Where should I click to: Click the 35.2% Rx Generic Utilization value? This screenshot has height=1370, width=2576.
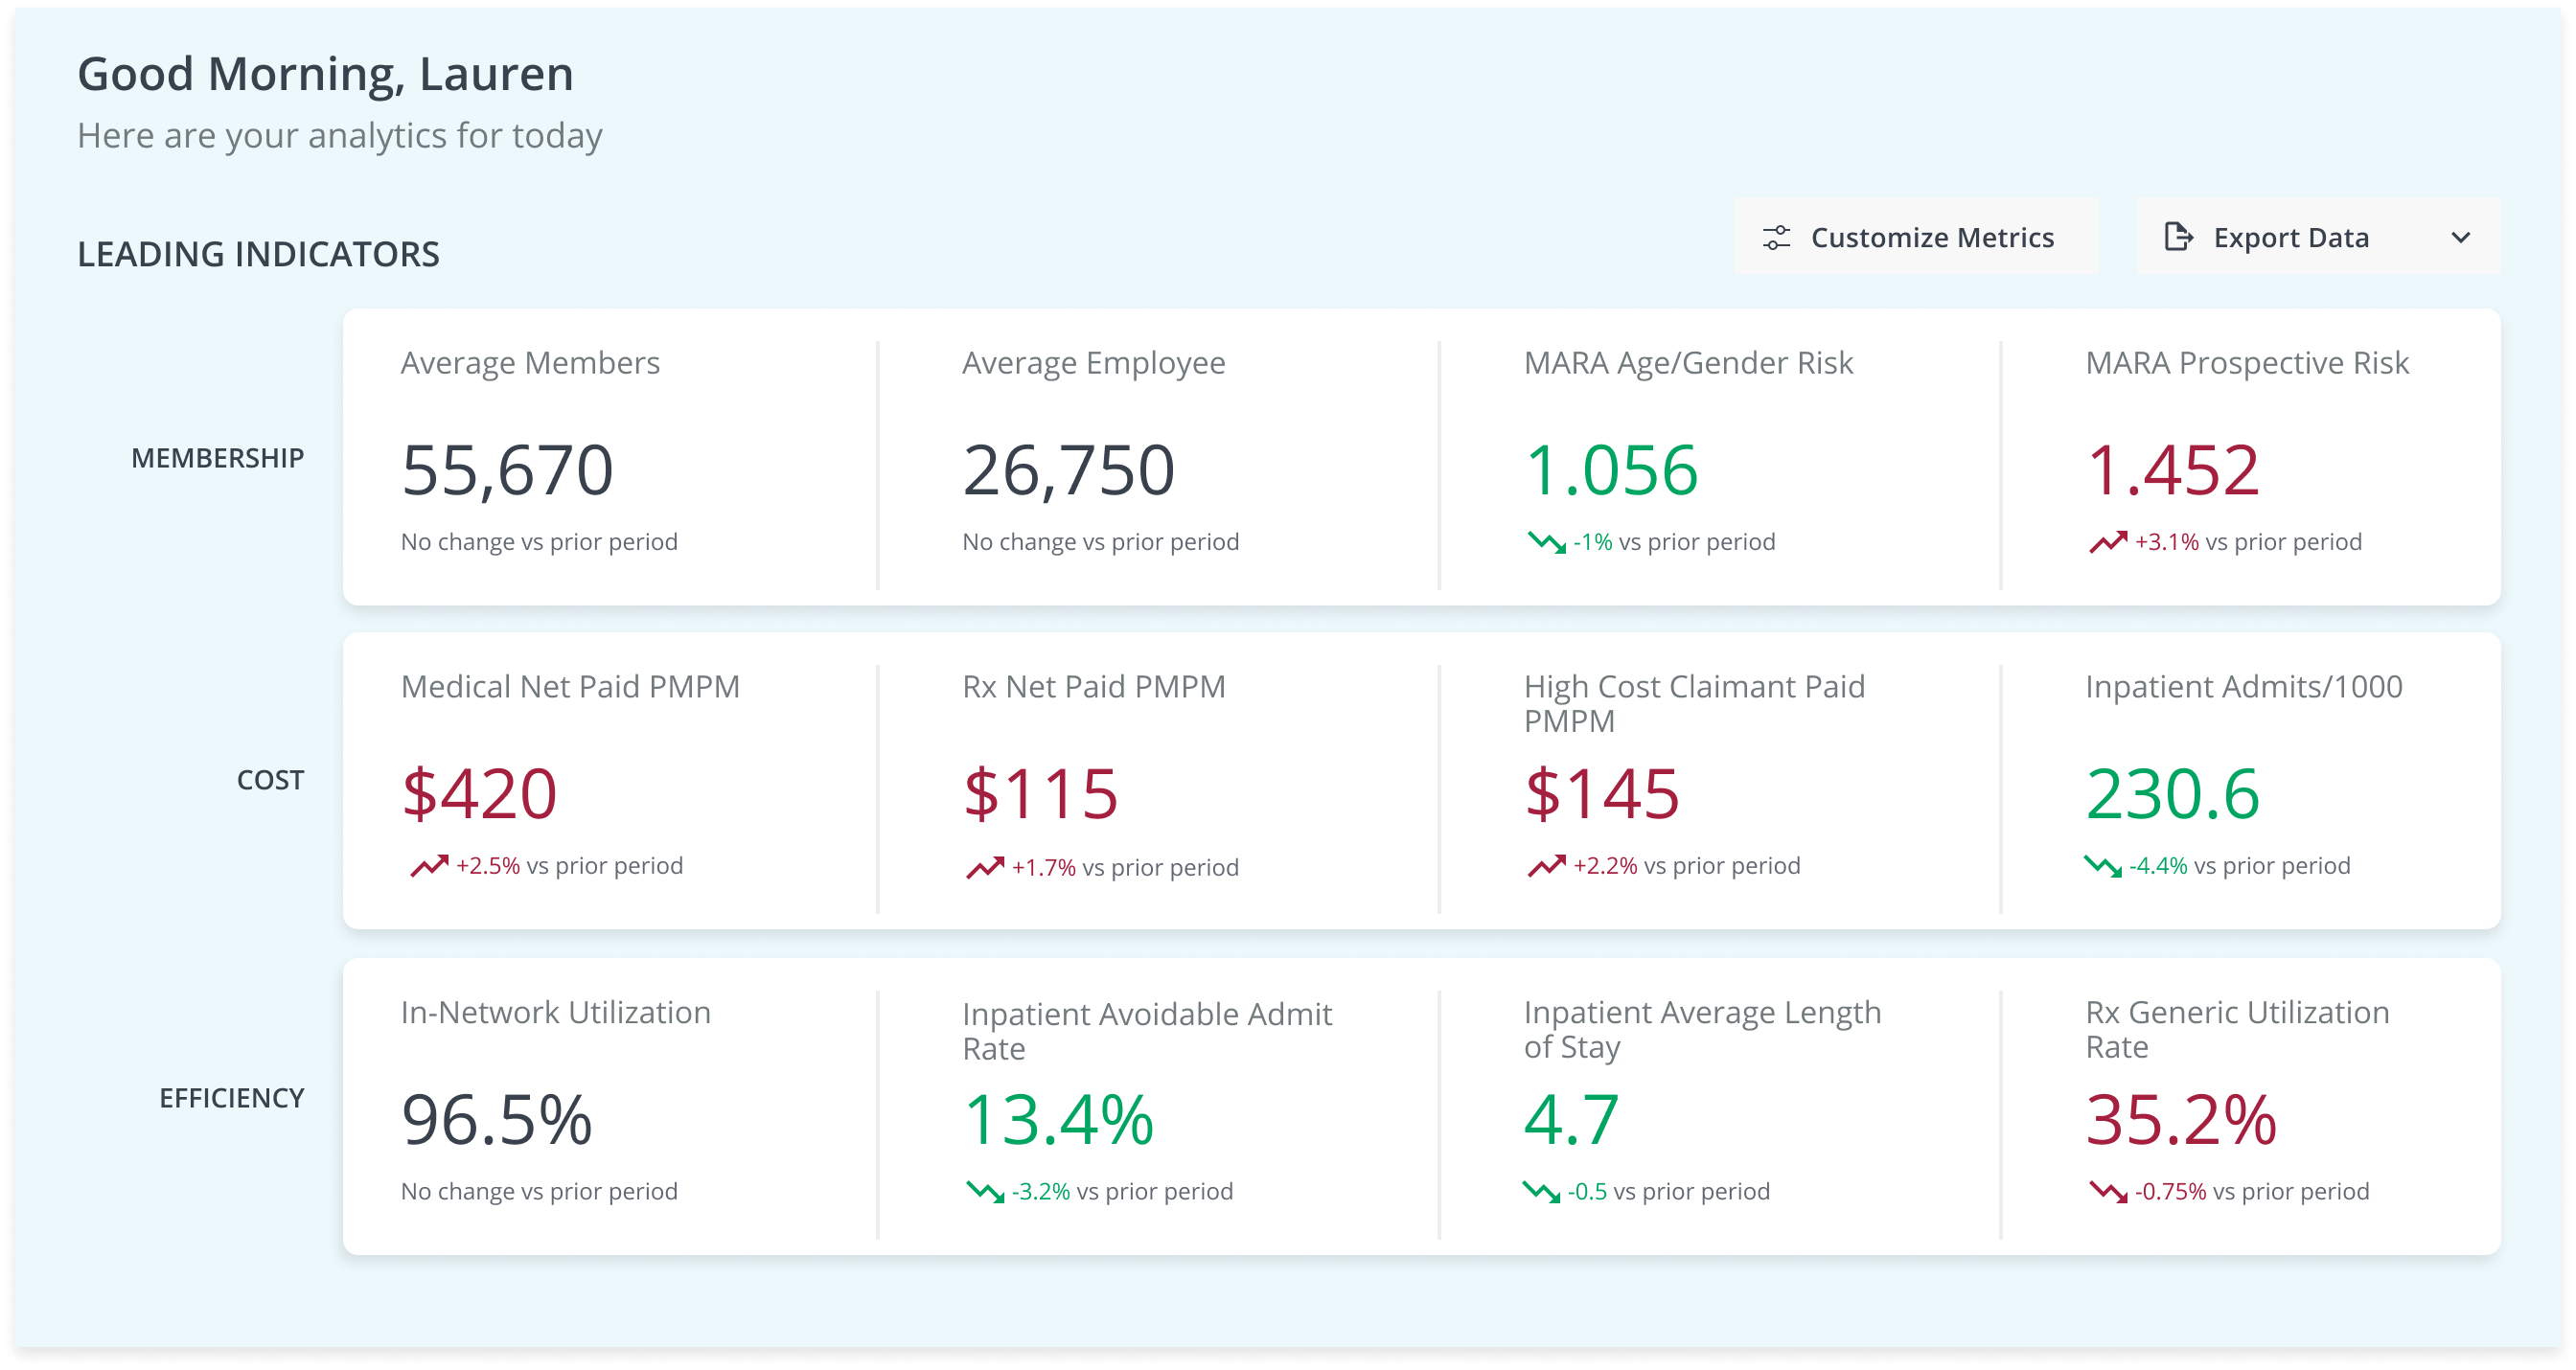[2181, 1120]
